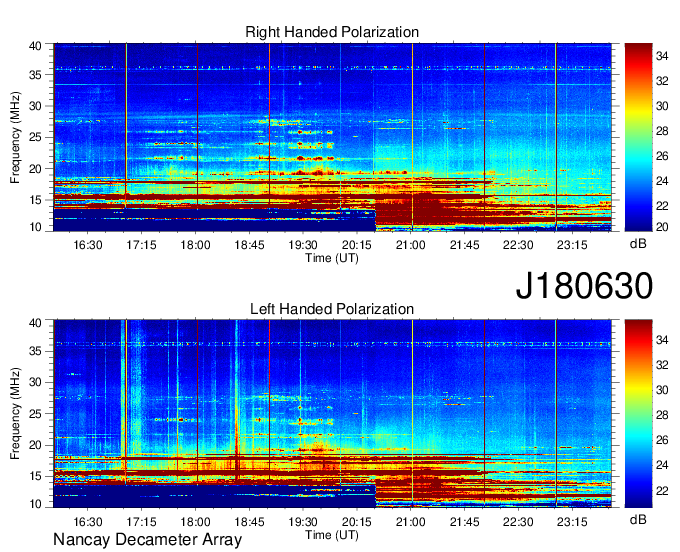Screen dimensions: 680x552
Task: Click the "Left Handed Polarization" plot title
Action: pyautogui.click(x=332, y=309)
